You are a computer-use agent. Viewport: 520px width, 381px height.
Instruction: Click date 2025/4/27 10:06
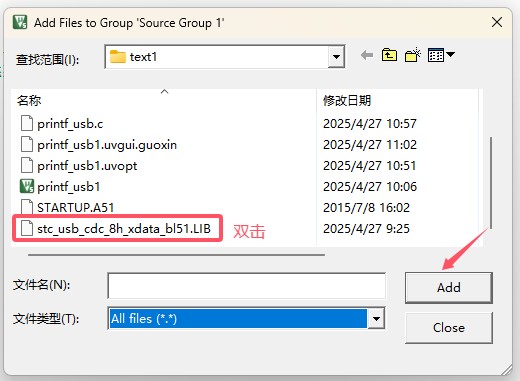[x=370, y=187]
